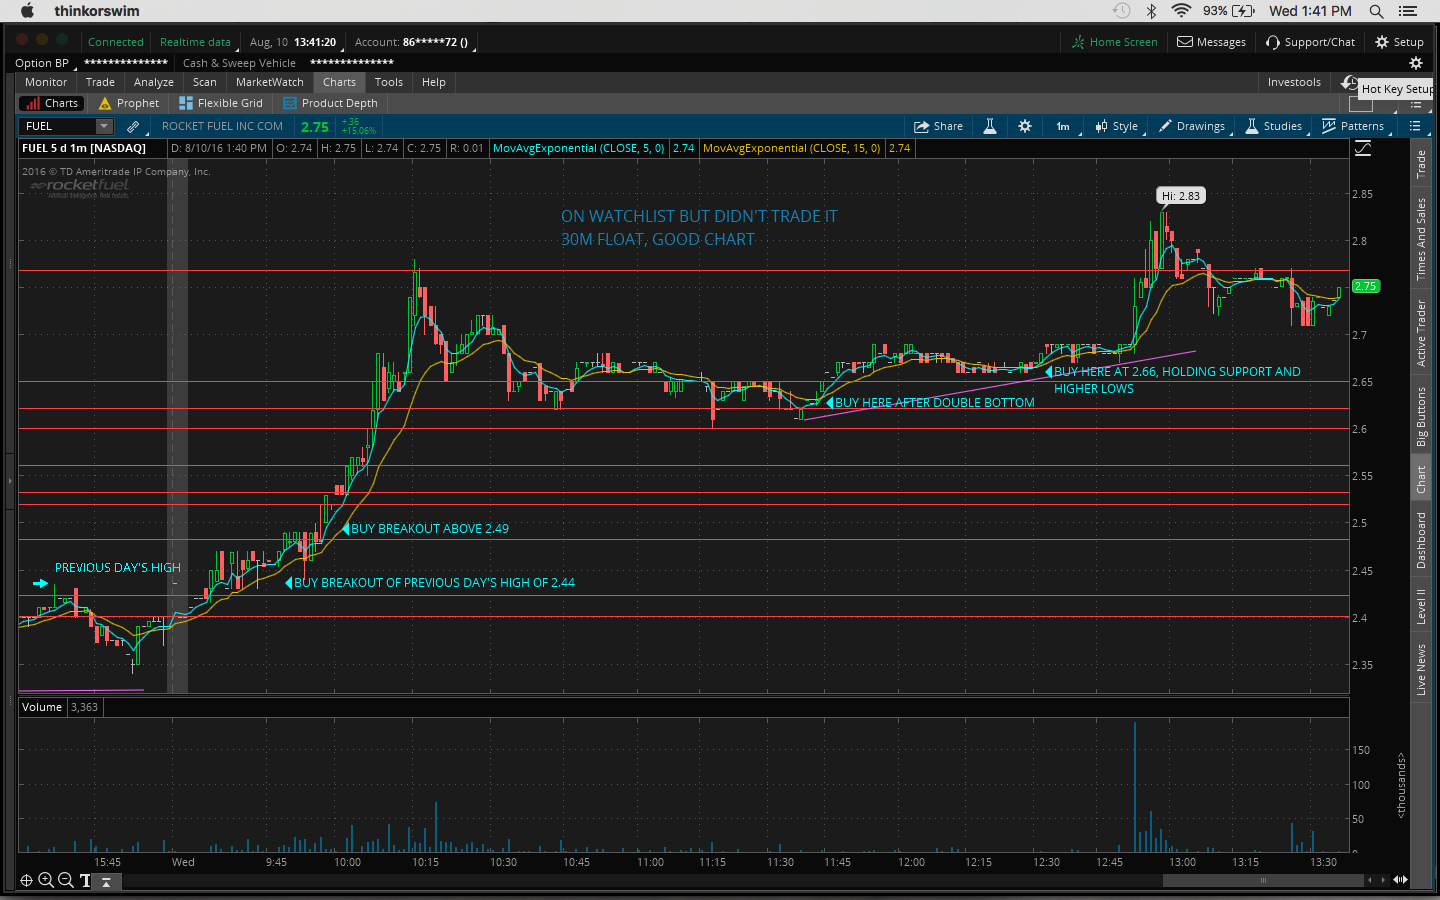Open Spotlight search in macOS menu bar
The image size is (1440, 900).
pyautogui.click(x=1376, y=11)
